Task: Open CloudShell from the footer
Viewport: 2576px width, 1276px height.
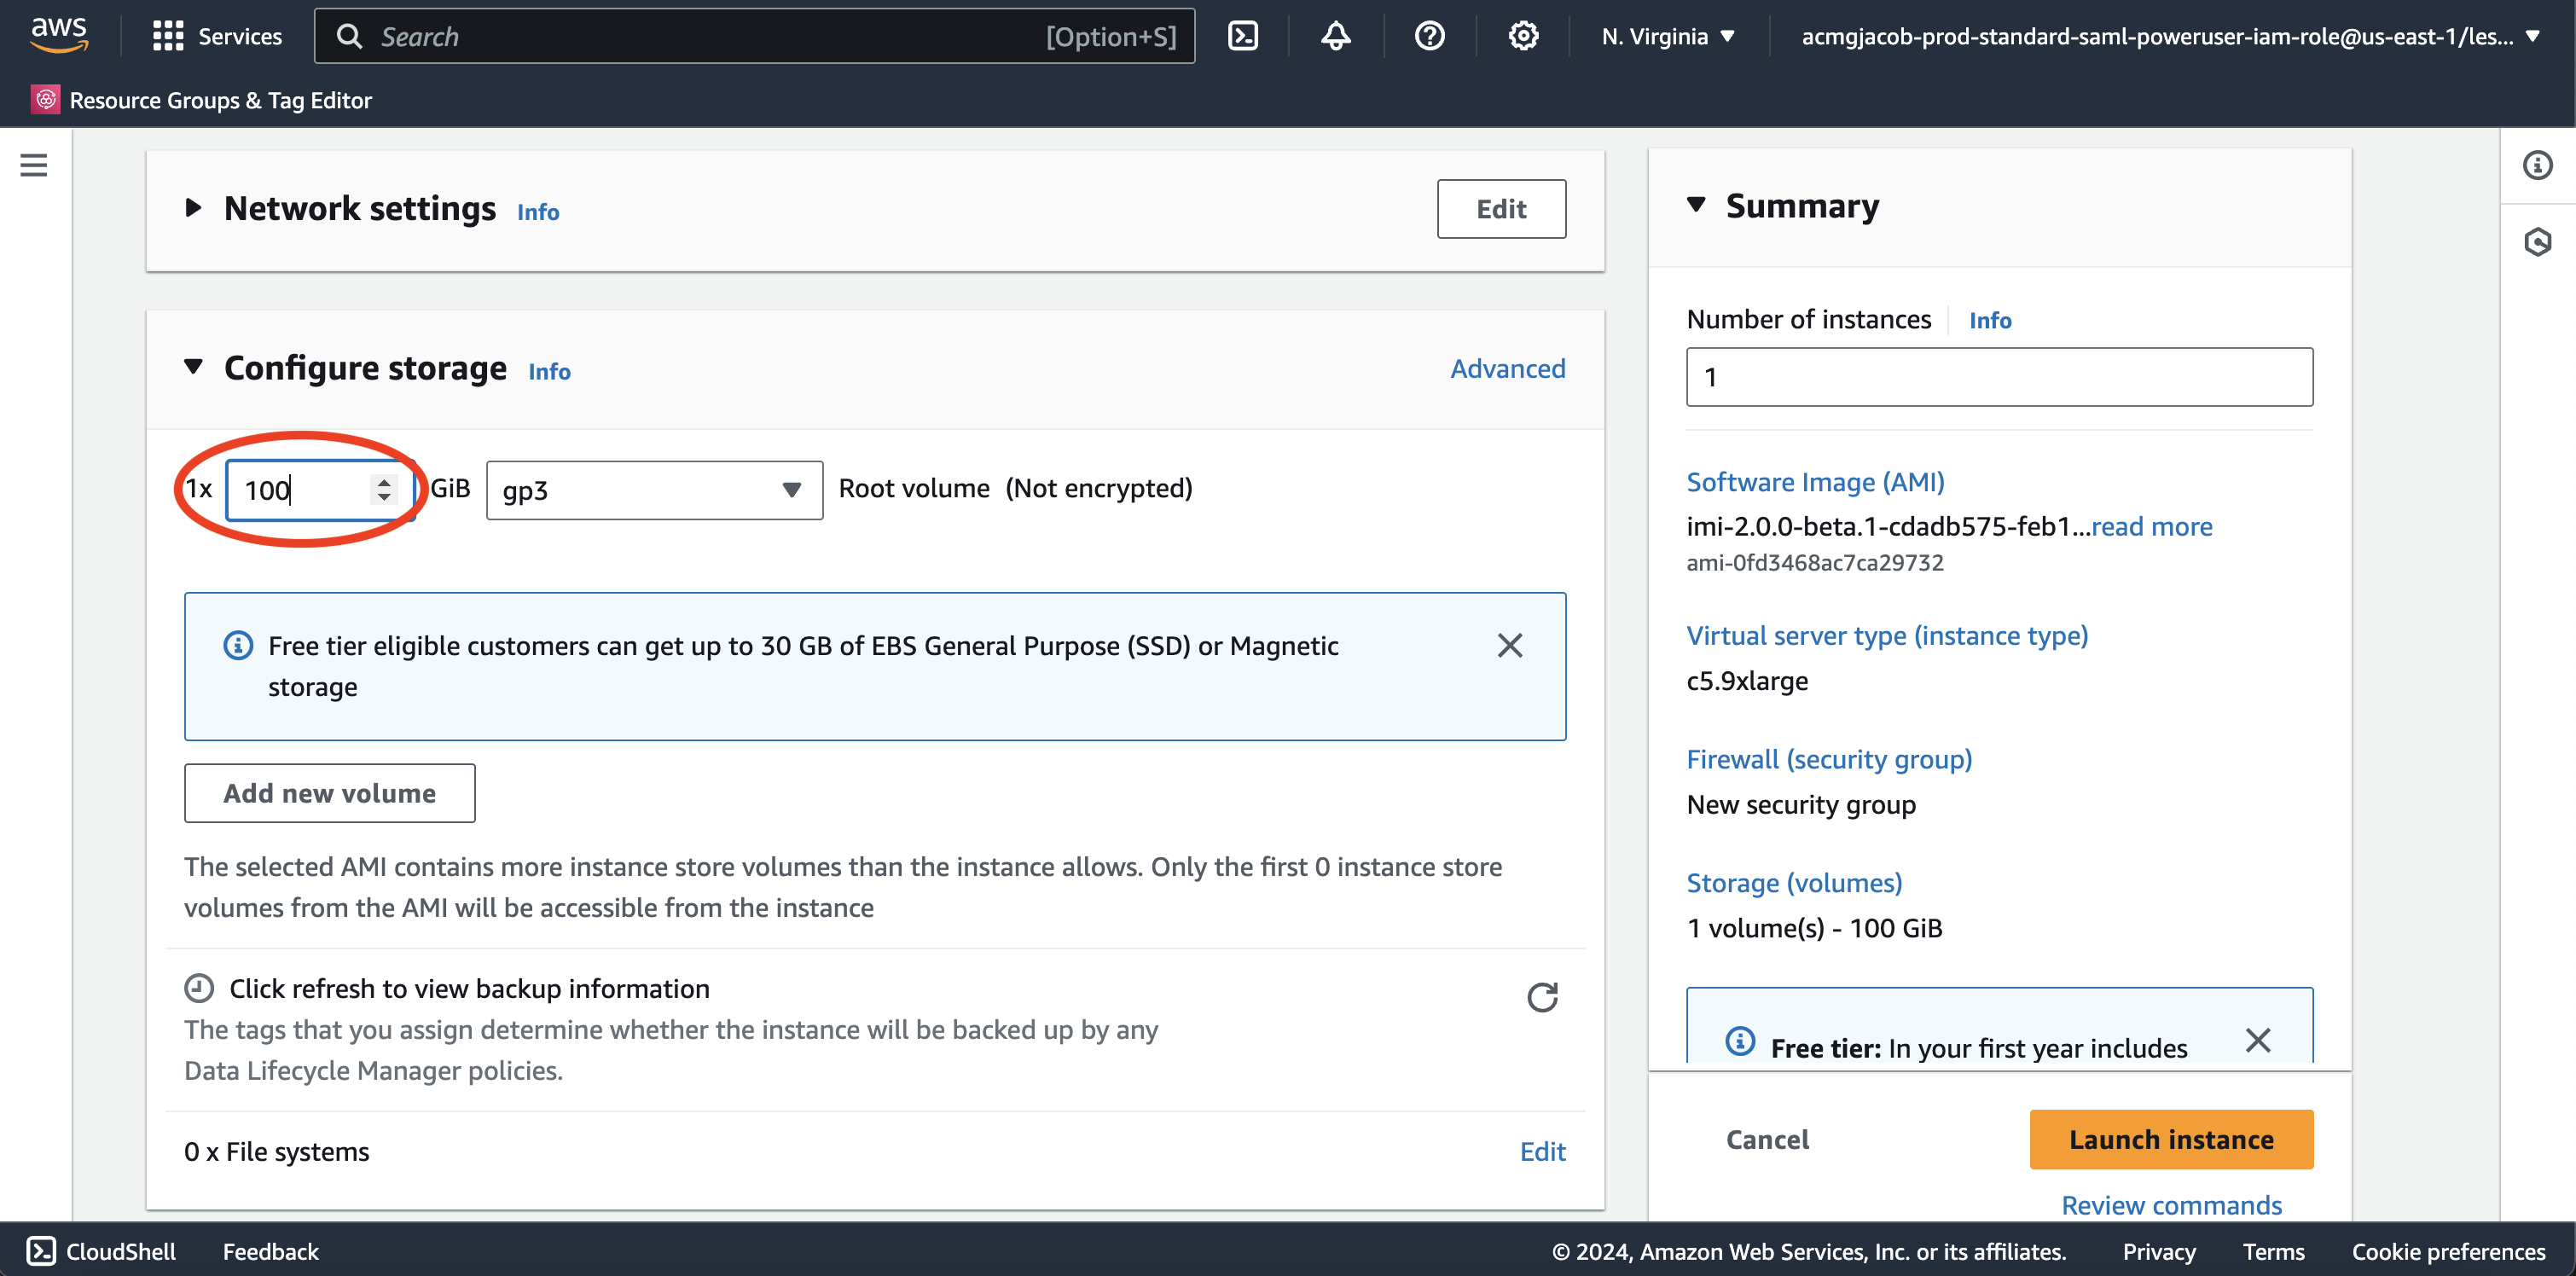Action: tap(101, 1251)
